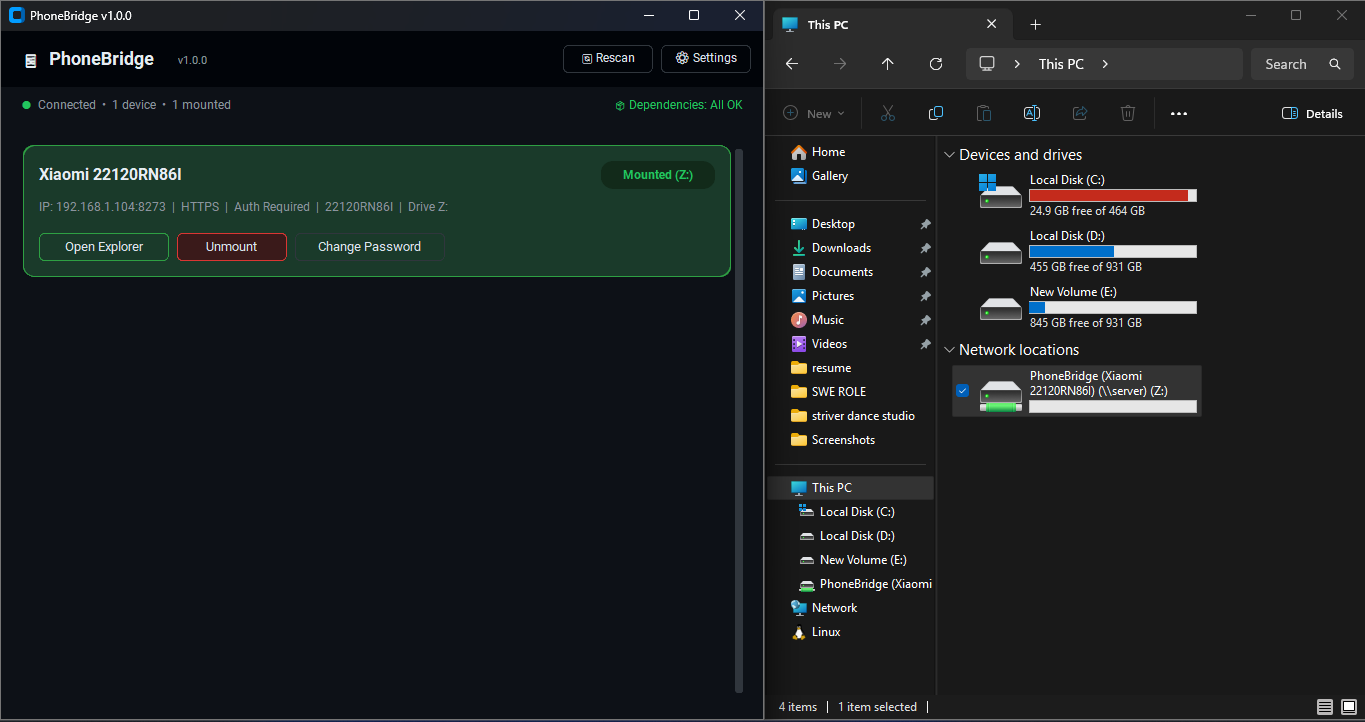Viewport: 1365px width, 722px height.
Task: Open PhoneBridge Settings
Action: pyautogui.click(x=706, y=58)
